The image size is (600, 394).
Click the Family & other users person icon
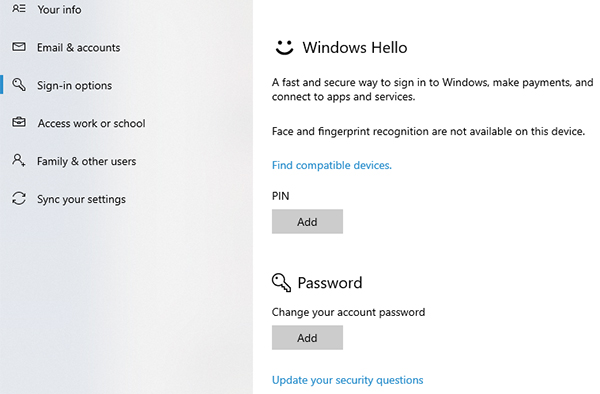pyautogui.click(x=19, y=160)
